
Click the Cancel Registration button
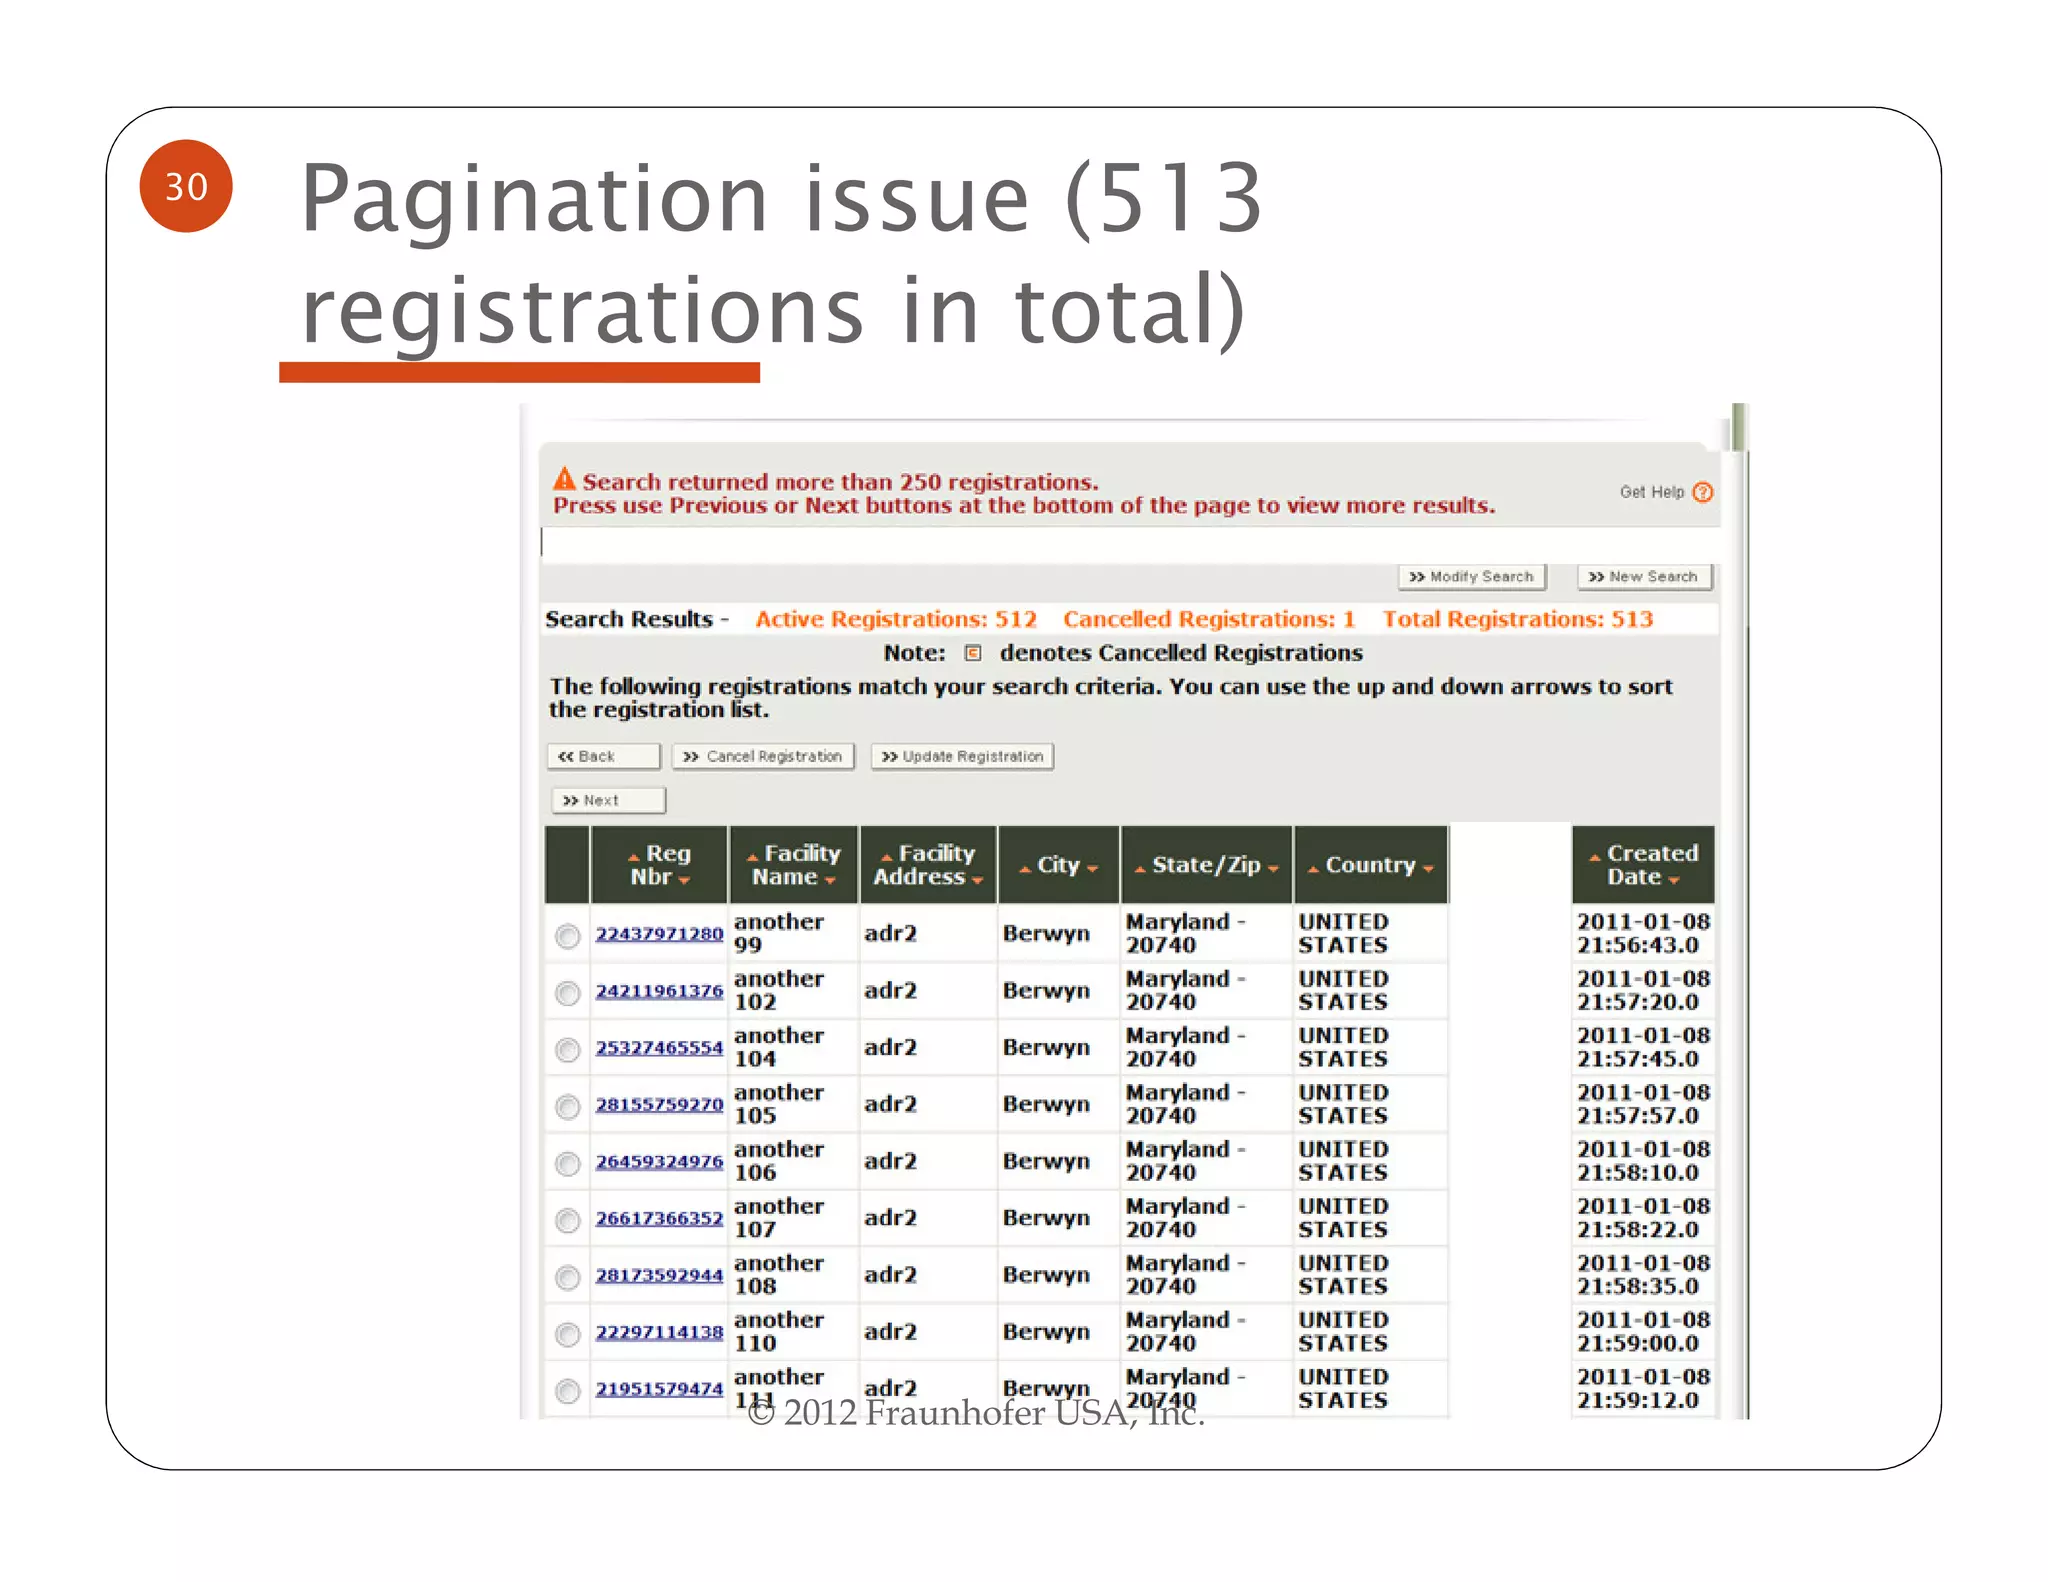[763, 756]
